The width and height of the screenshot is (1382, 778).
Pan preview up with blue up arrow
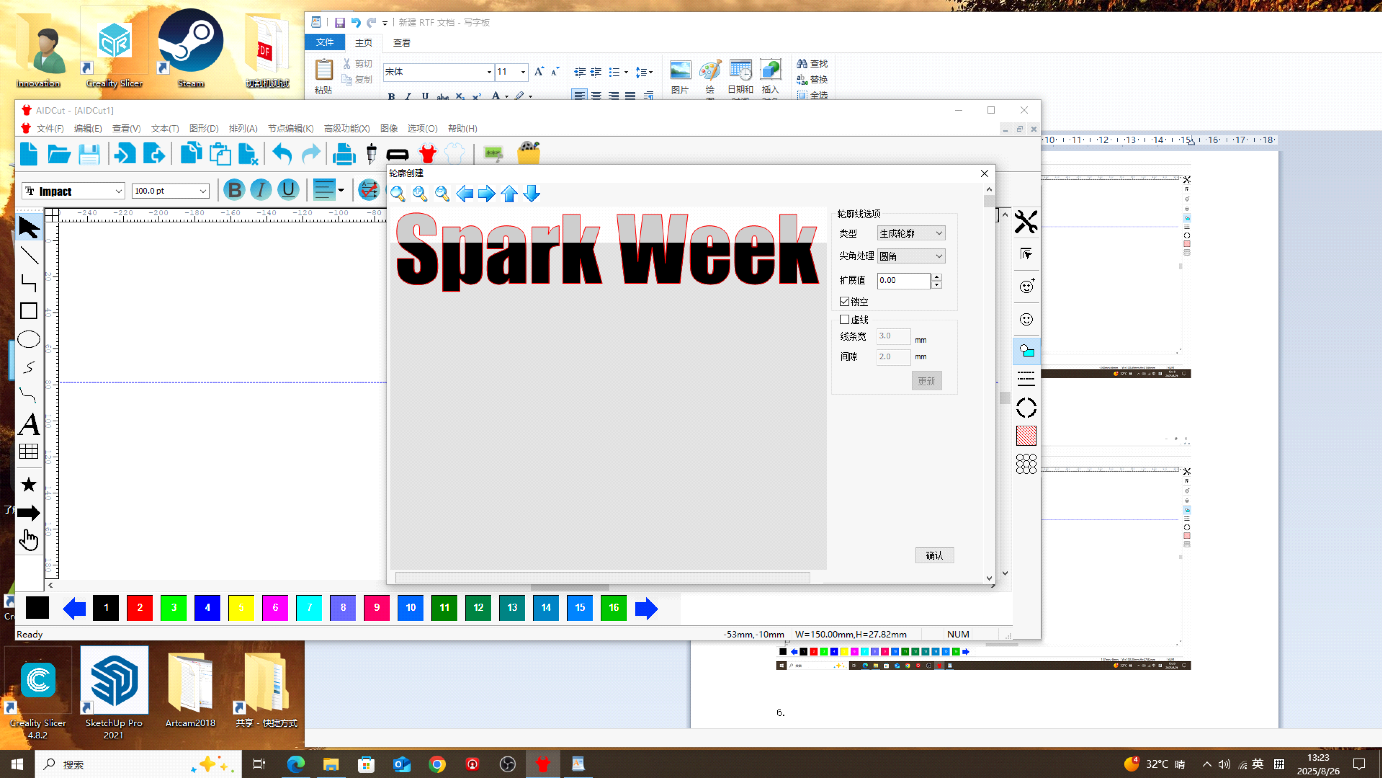click(x=509, y=193)
